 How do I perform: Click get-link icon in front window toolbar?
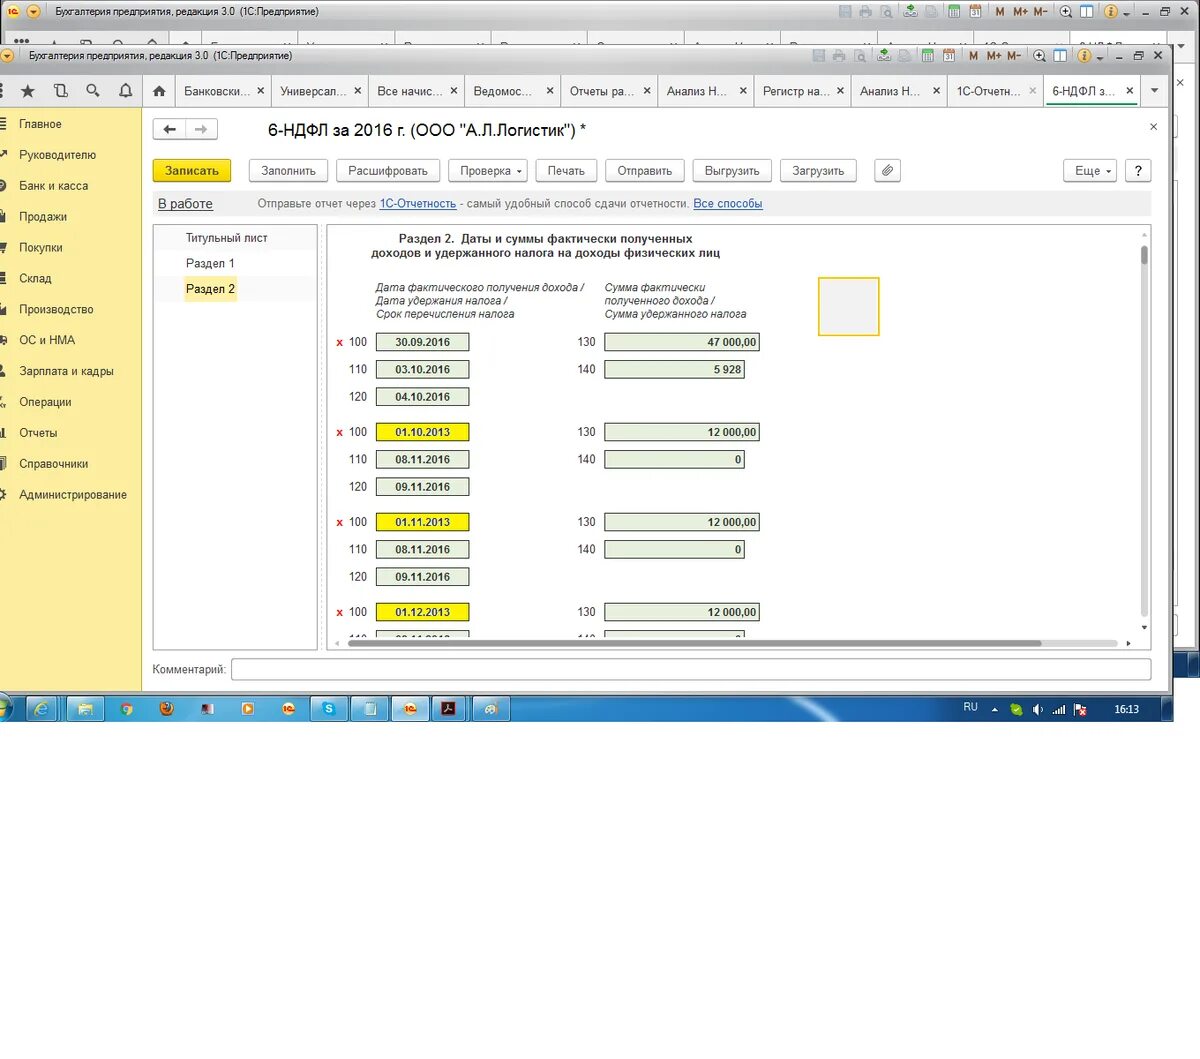pyautogui.click(x=884, y=56)
